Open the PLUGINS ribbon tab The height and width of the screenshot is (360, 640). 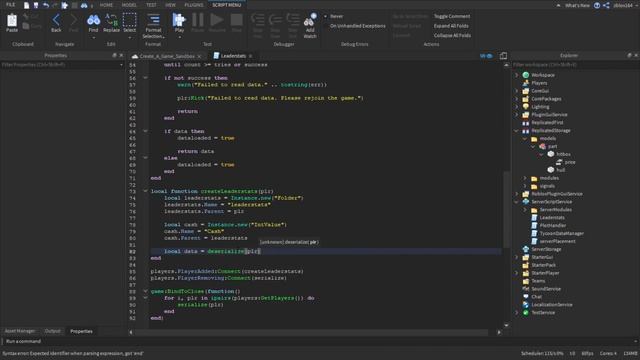(194, 5)
